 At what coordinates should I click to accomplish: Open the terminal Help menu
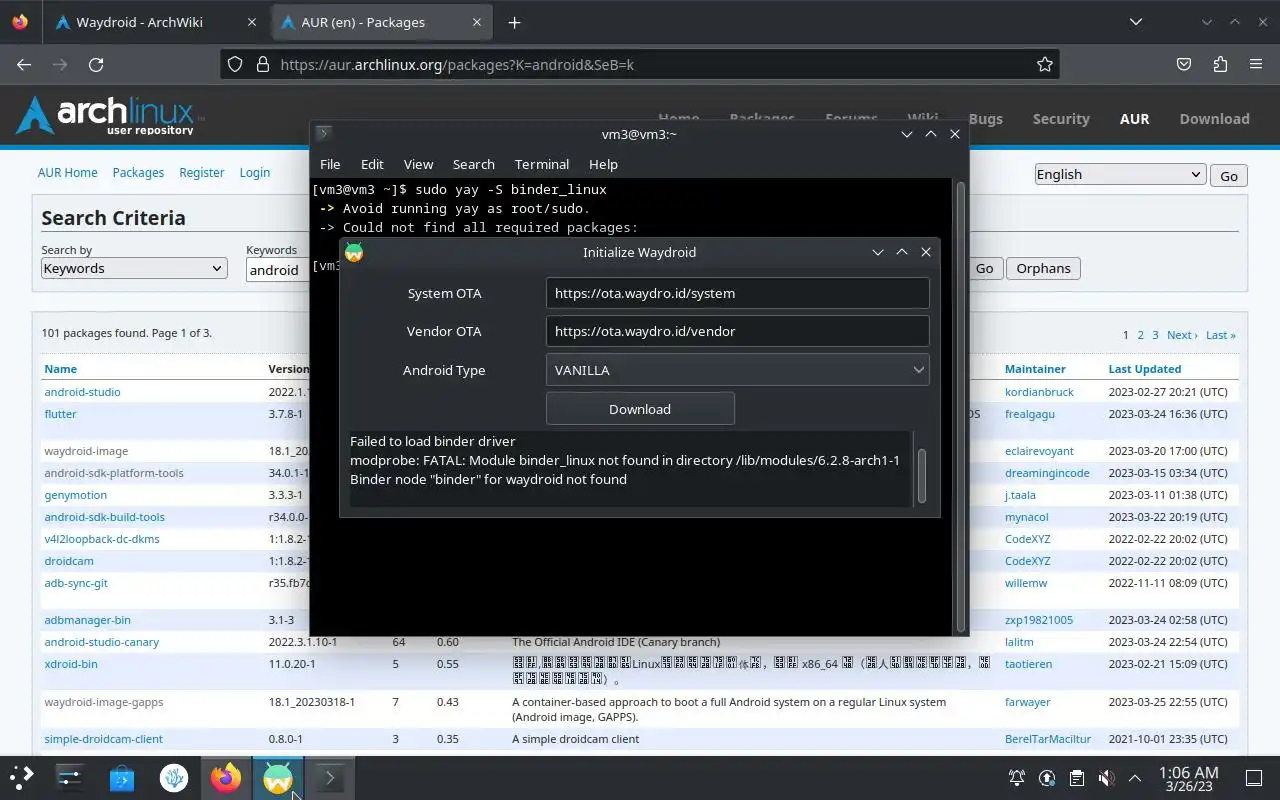click(x=603, y=164)
